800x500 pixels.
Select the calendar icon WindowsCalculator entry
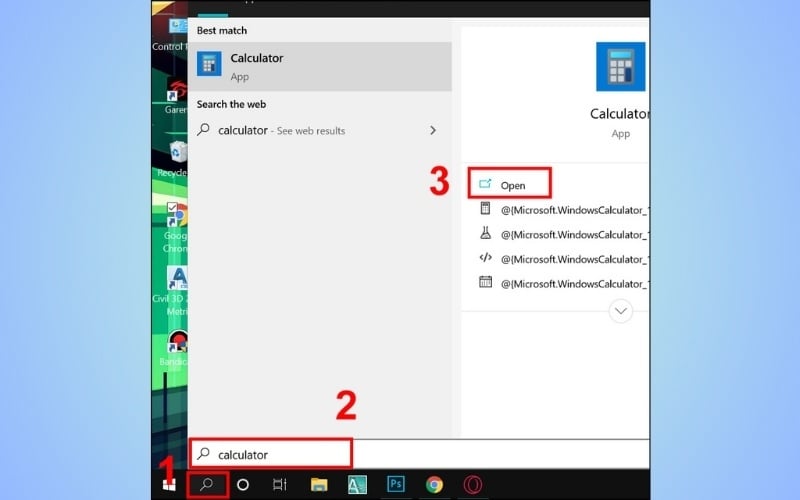point(570,283)
